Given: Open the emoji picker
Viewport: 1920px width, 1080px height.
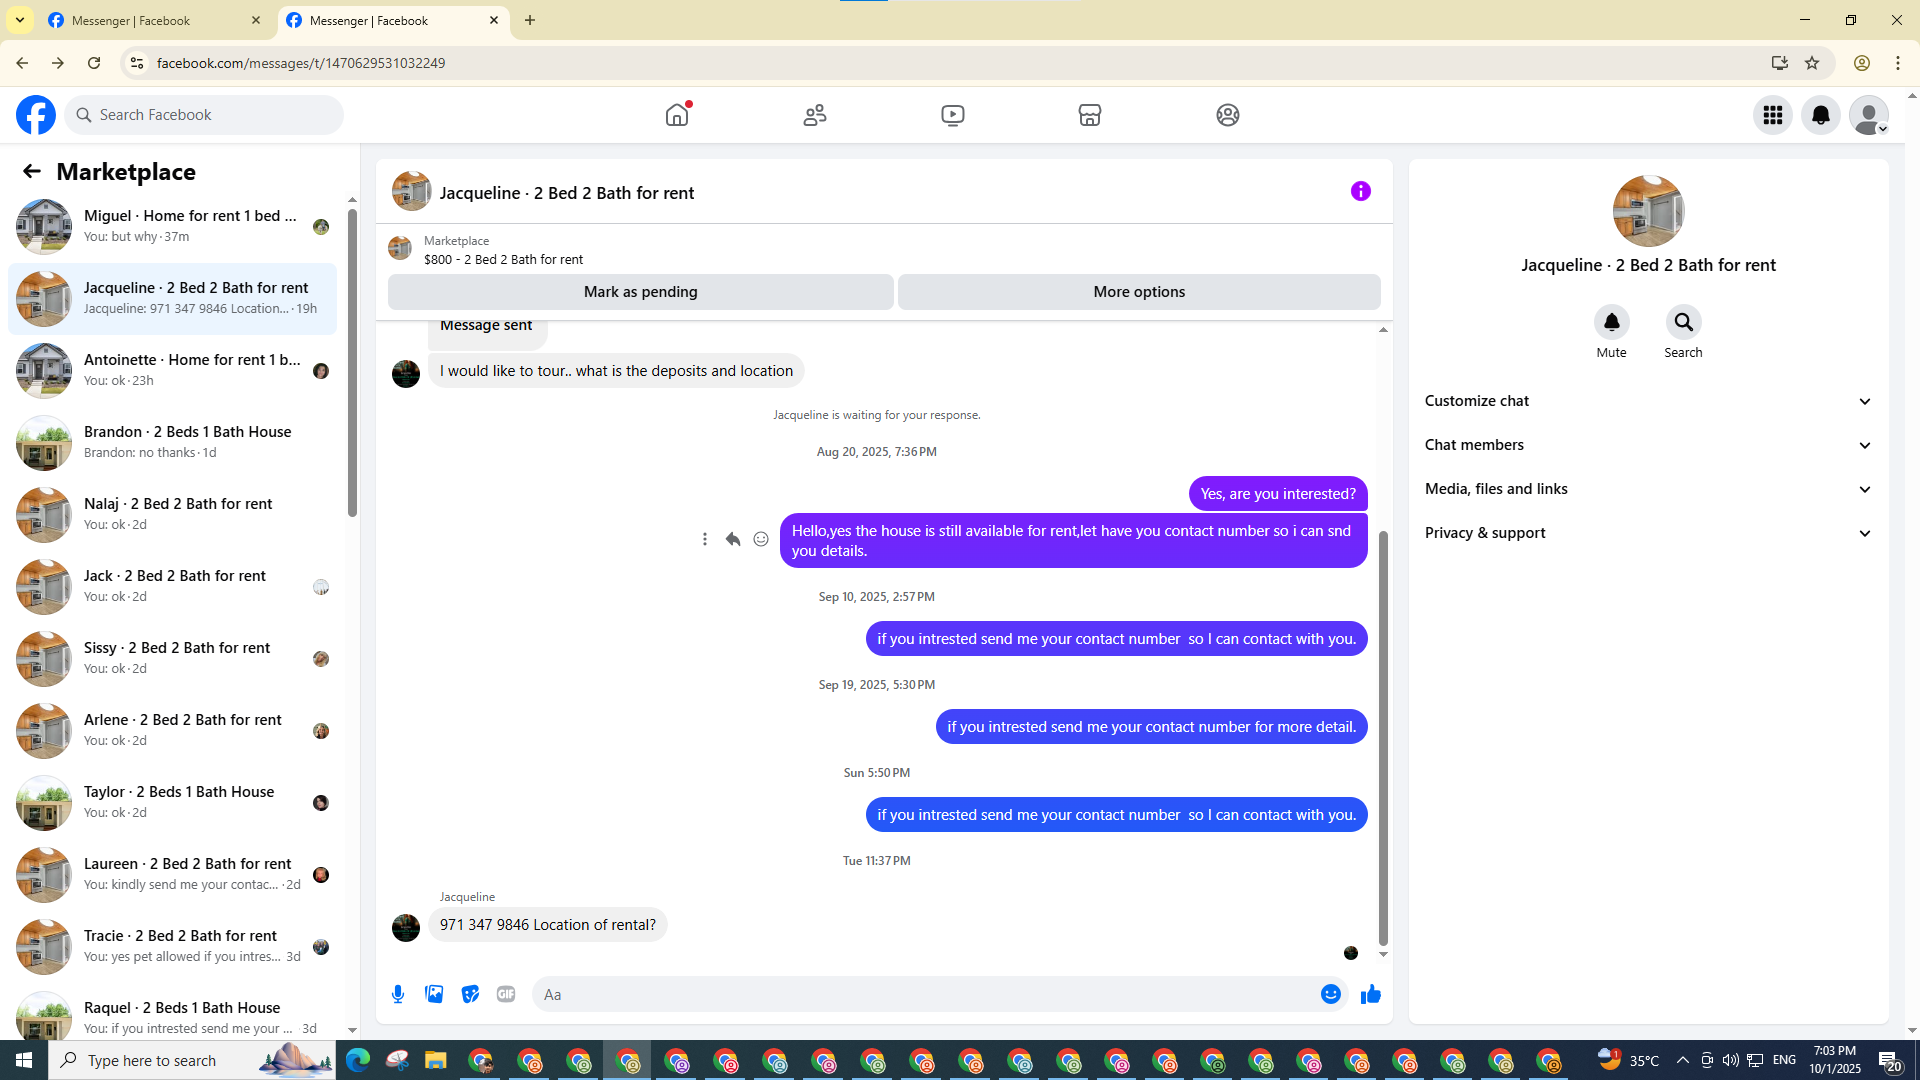Looking at the screenshot, I should click(x=1331, y=994).
